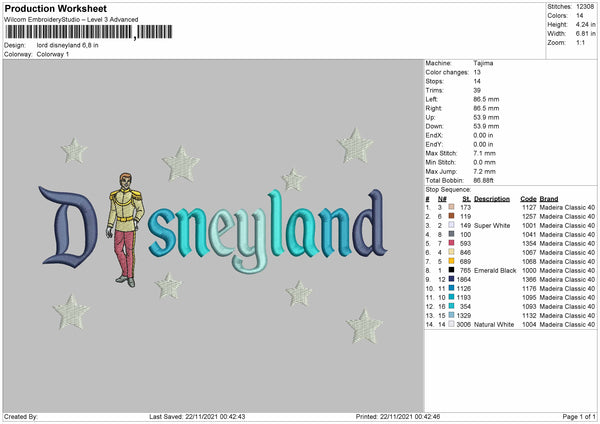Click thread code 1354 in row 5
Screen dimensions: 600x424
pos(529,243)
